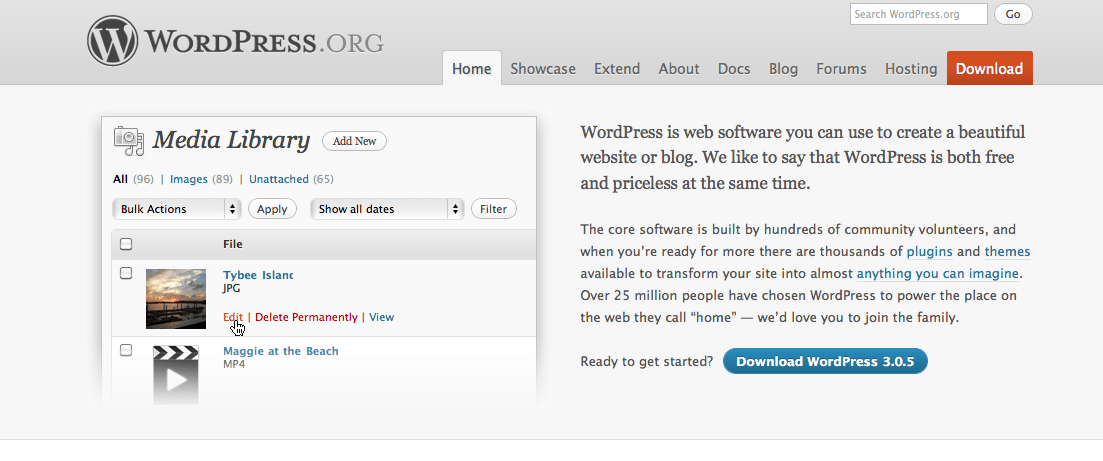Follow the anything you can imagine link
Image resolution: width=1103 pixels, height=461 pixels.
click(x=938, y=273)
